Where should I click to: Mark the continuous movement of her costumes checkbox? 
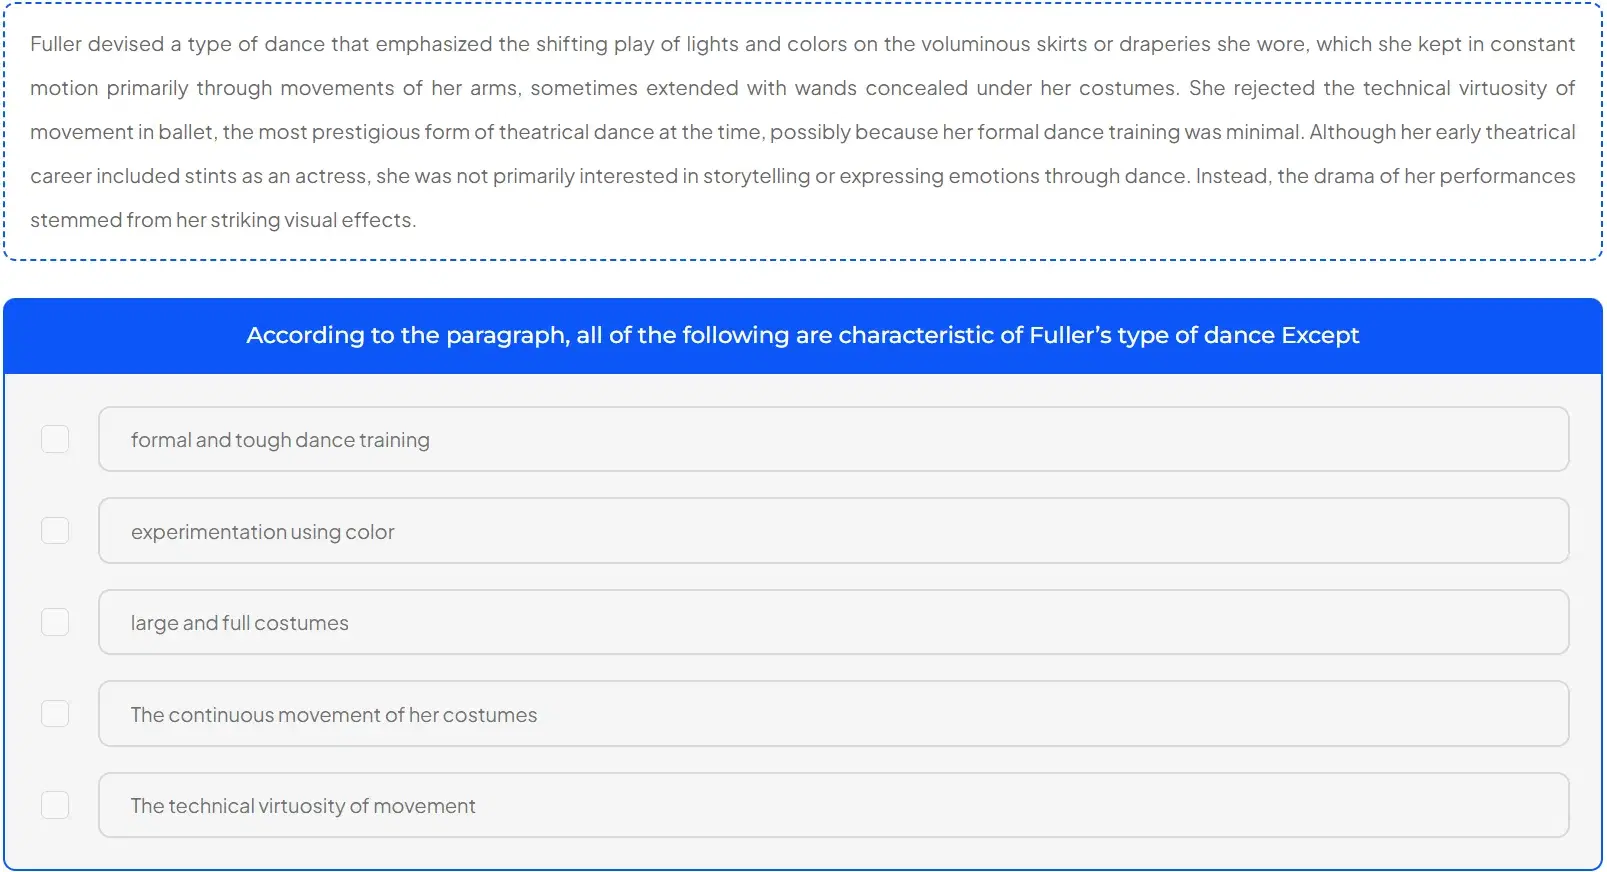tap(55, 714)
